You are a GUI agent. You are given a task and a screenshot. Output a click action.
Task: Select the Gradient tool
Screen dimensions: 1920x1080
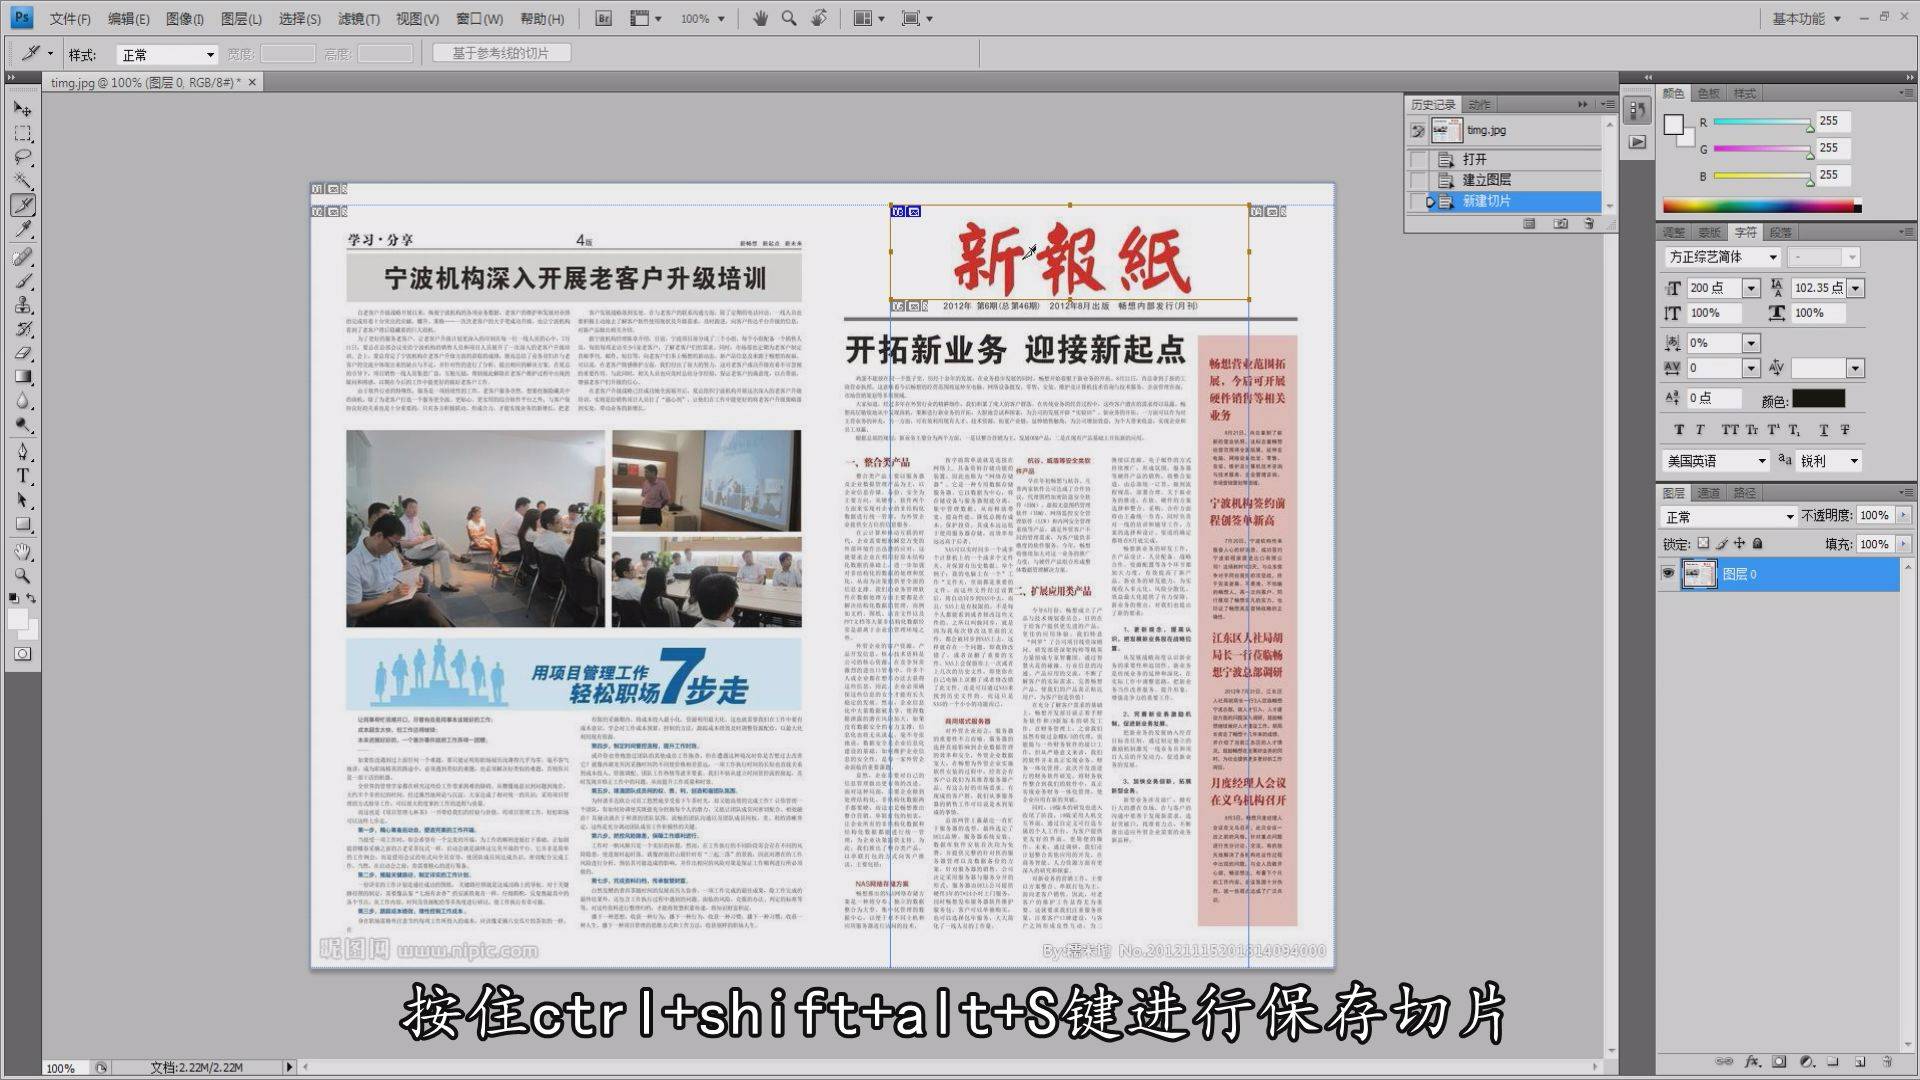coord(22,377)
